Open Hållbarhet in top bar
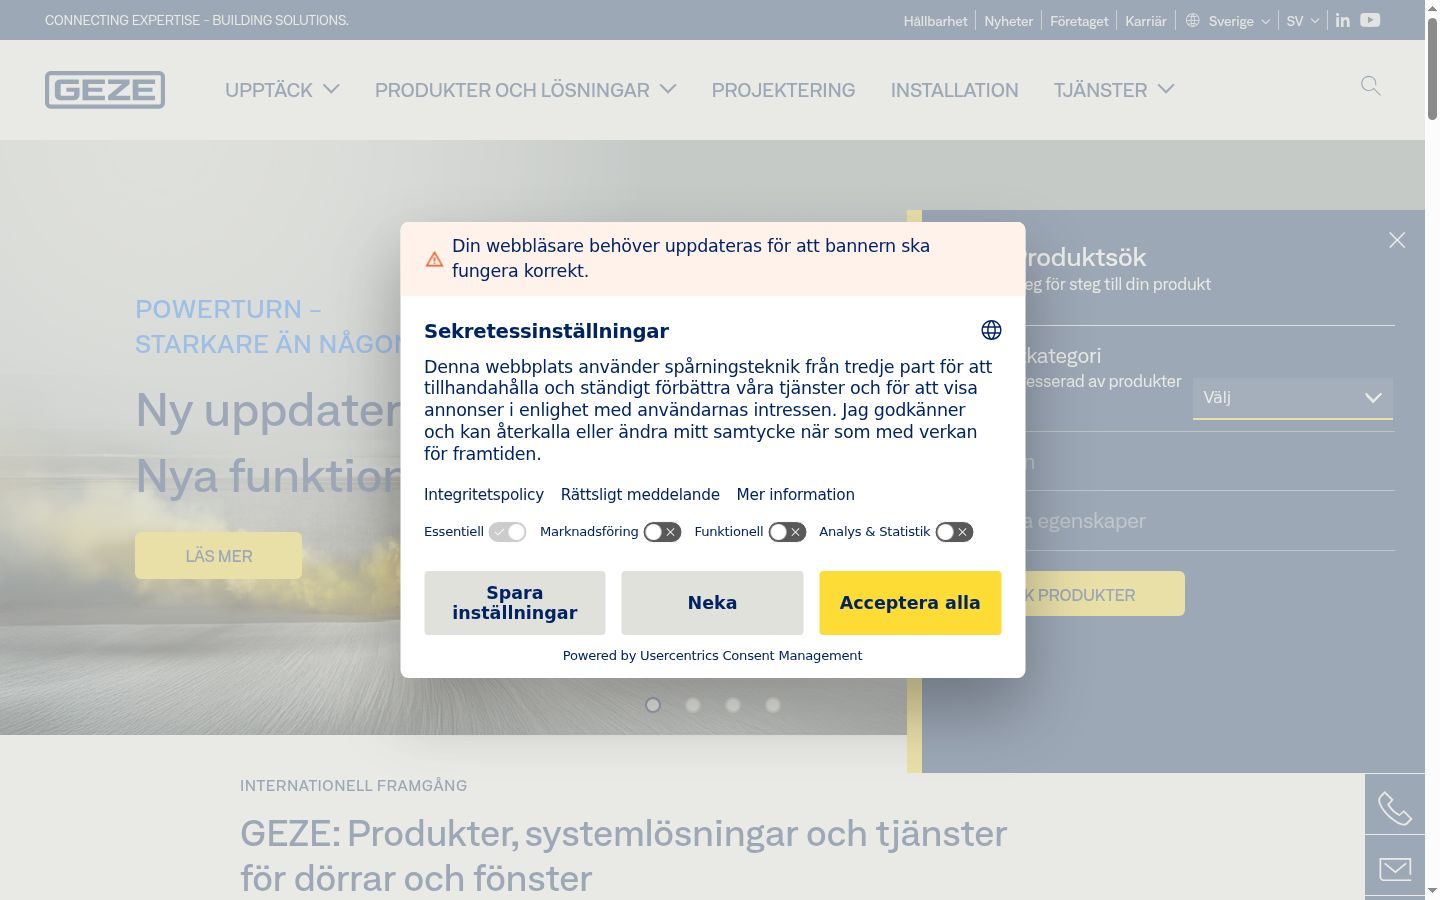The height and width of the screenshot is (900, 1440). [x=935, y=21]
